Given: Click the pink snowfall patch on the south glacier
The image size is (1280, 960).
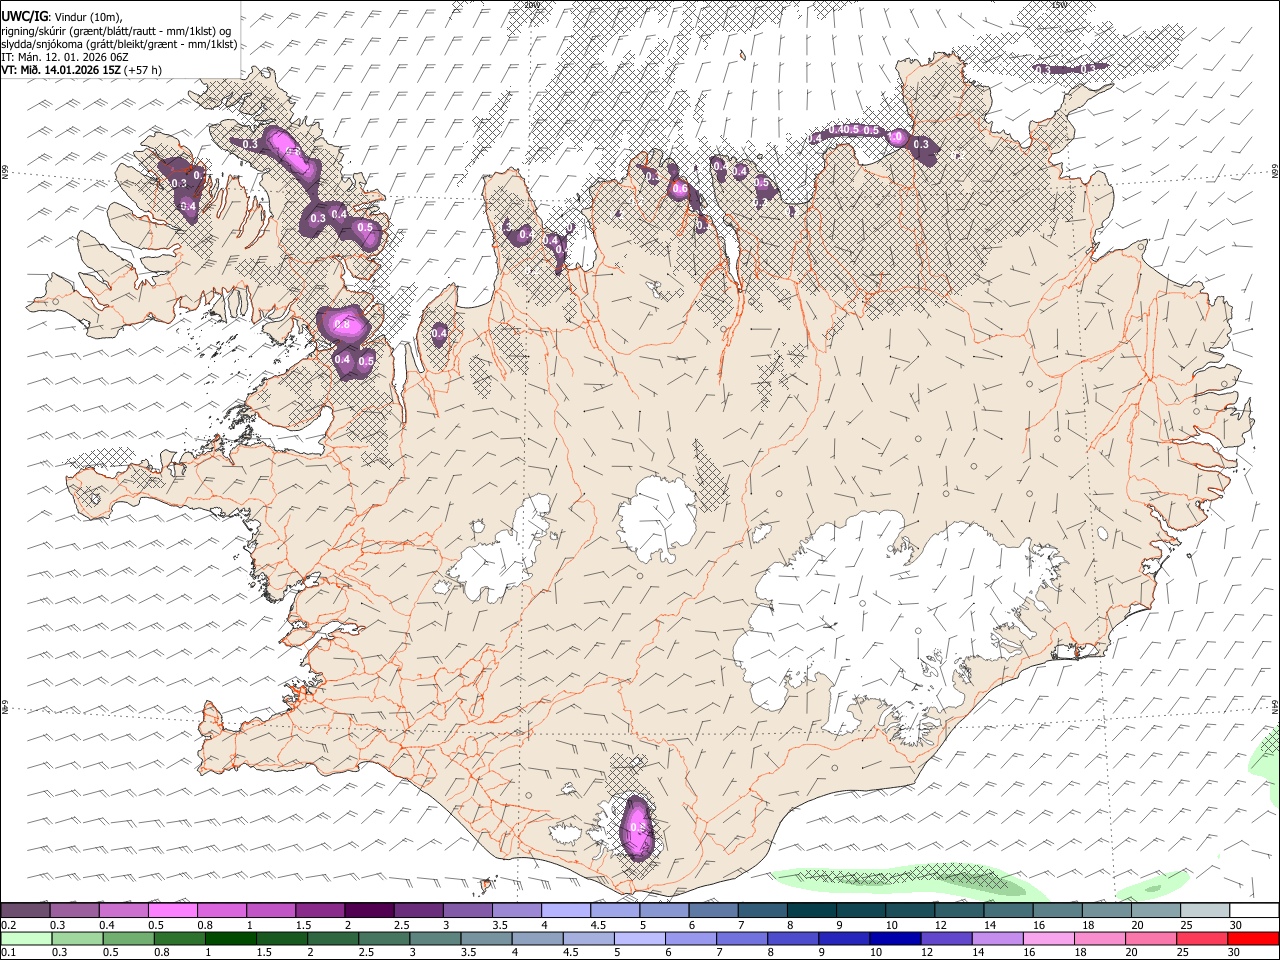Looking at the screenshot, I should (x=637, y=827).
